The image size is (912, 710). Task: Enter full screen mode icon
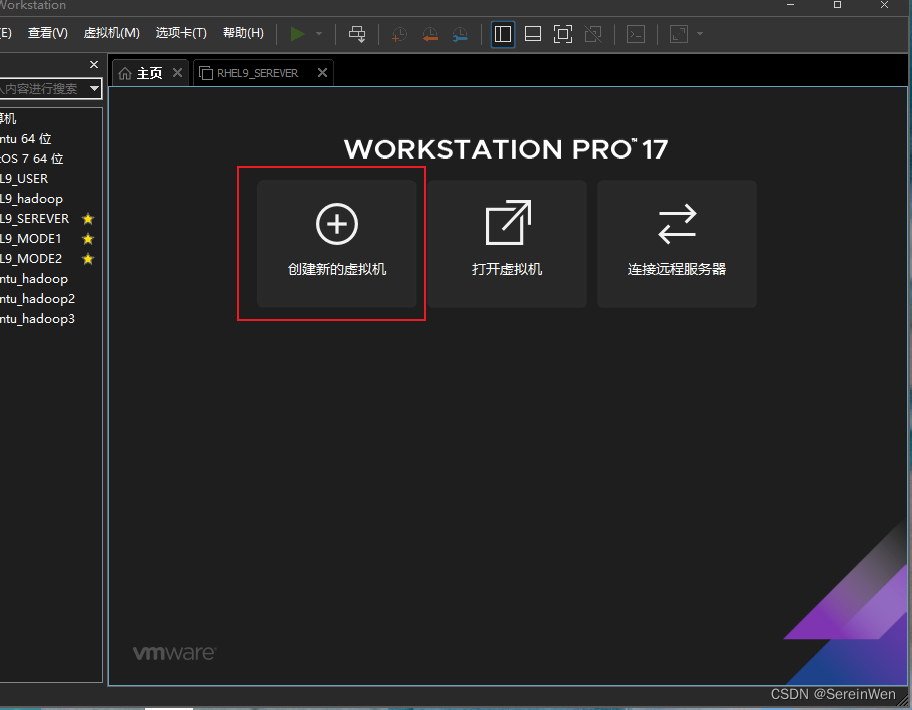point(562,34)
